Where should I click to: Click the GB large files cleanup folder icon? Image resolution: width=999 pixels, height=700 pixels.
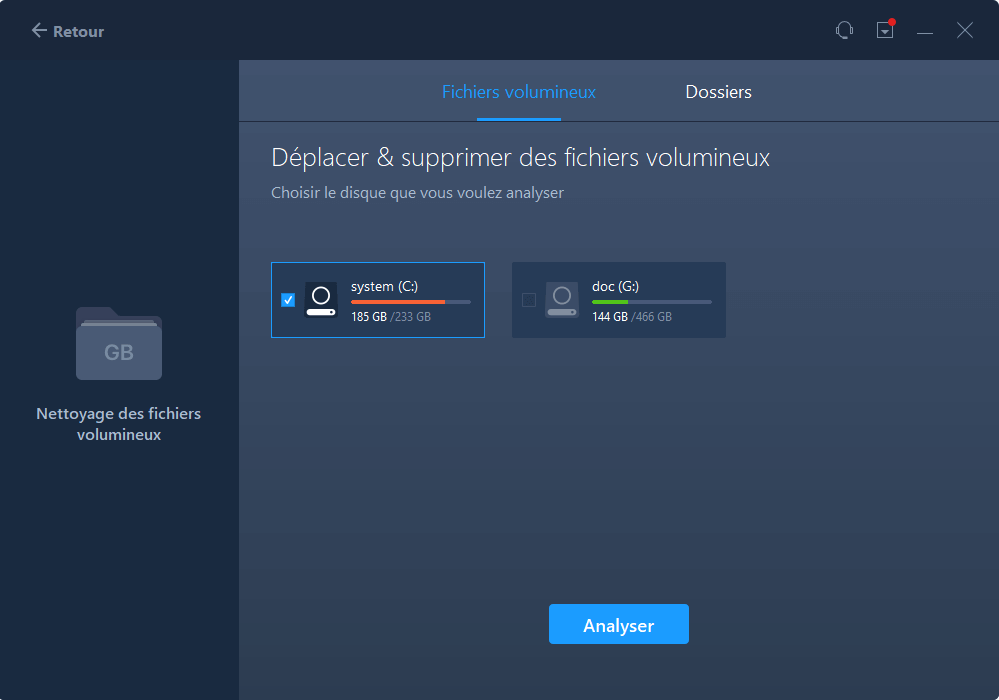tap(118, 345)
